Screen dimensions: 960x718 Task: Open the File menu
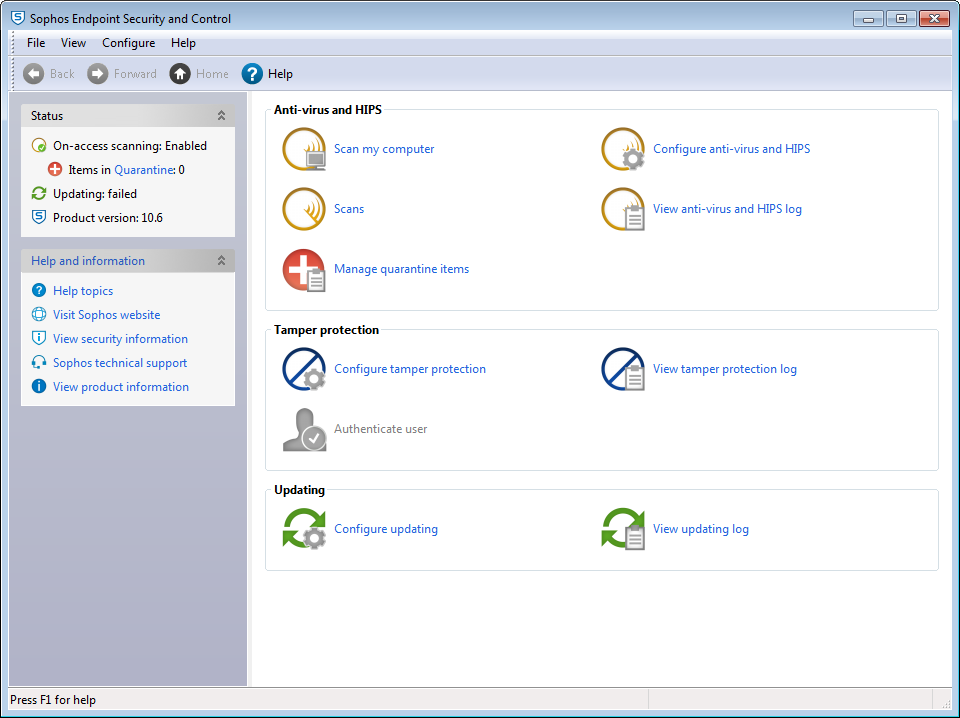[36, 43]
